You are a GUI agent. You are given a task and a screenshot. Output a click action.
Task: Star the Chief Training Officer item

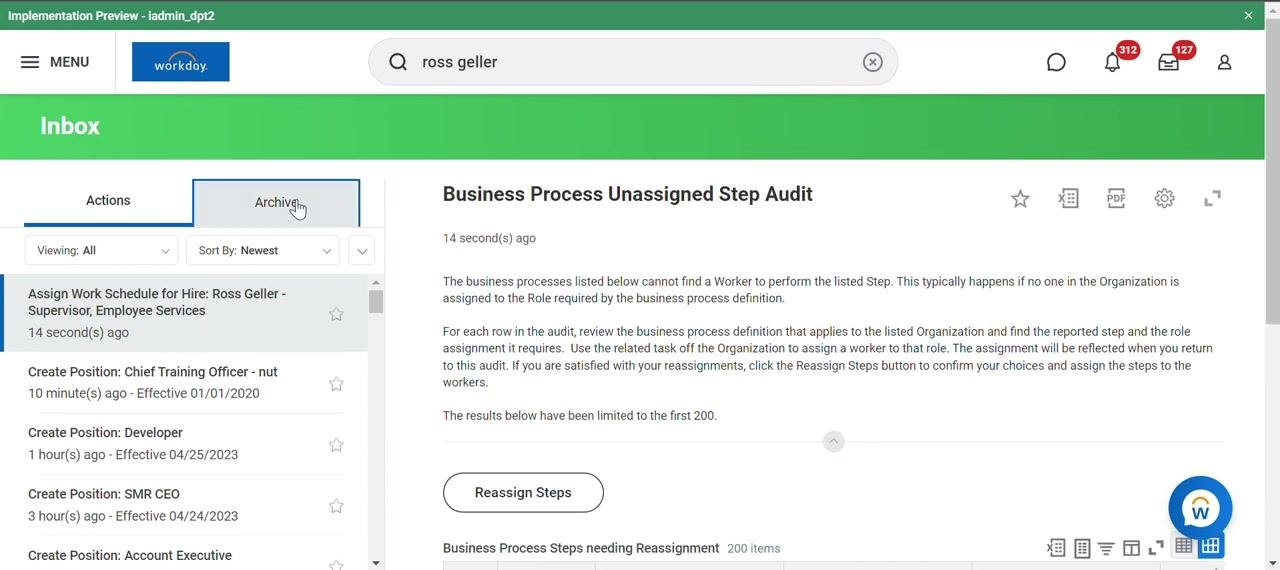pos(336,384)
